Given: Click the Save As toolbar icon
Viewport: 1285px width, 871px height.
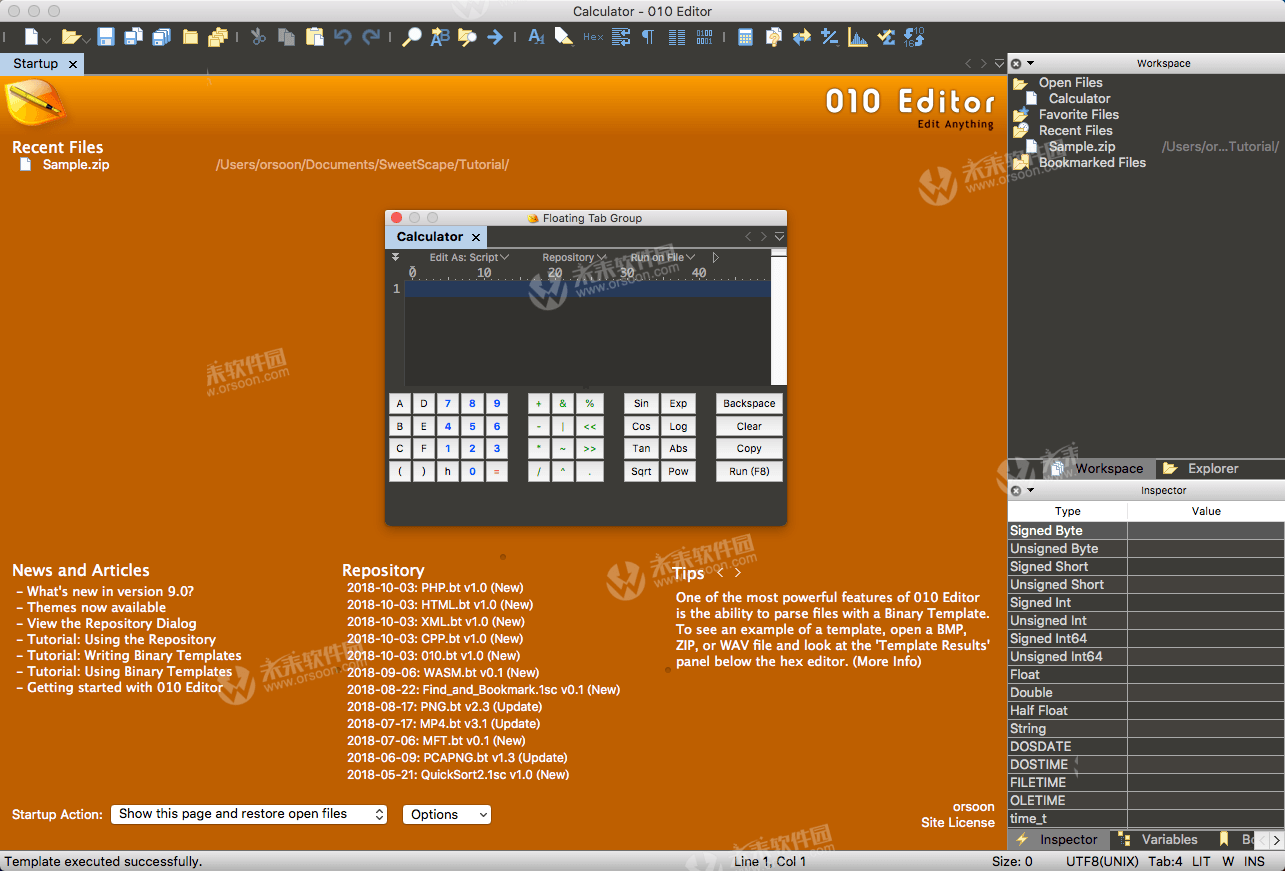Looking at the screenshot, I should (x=133, y=37).
